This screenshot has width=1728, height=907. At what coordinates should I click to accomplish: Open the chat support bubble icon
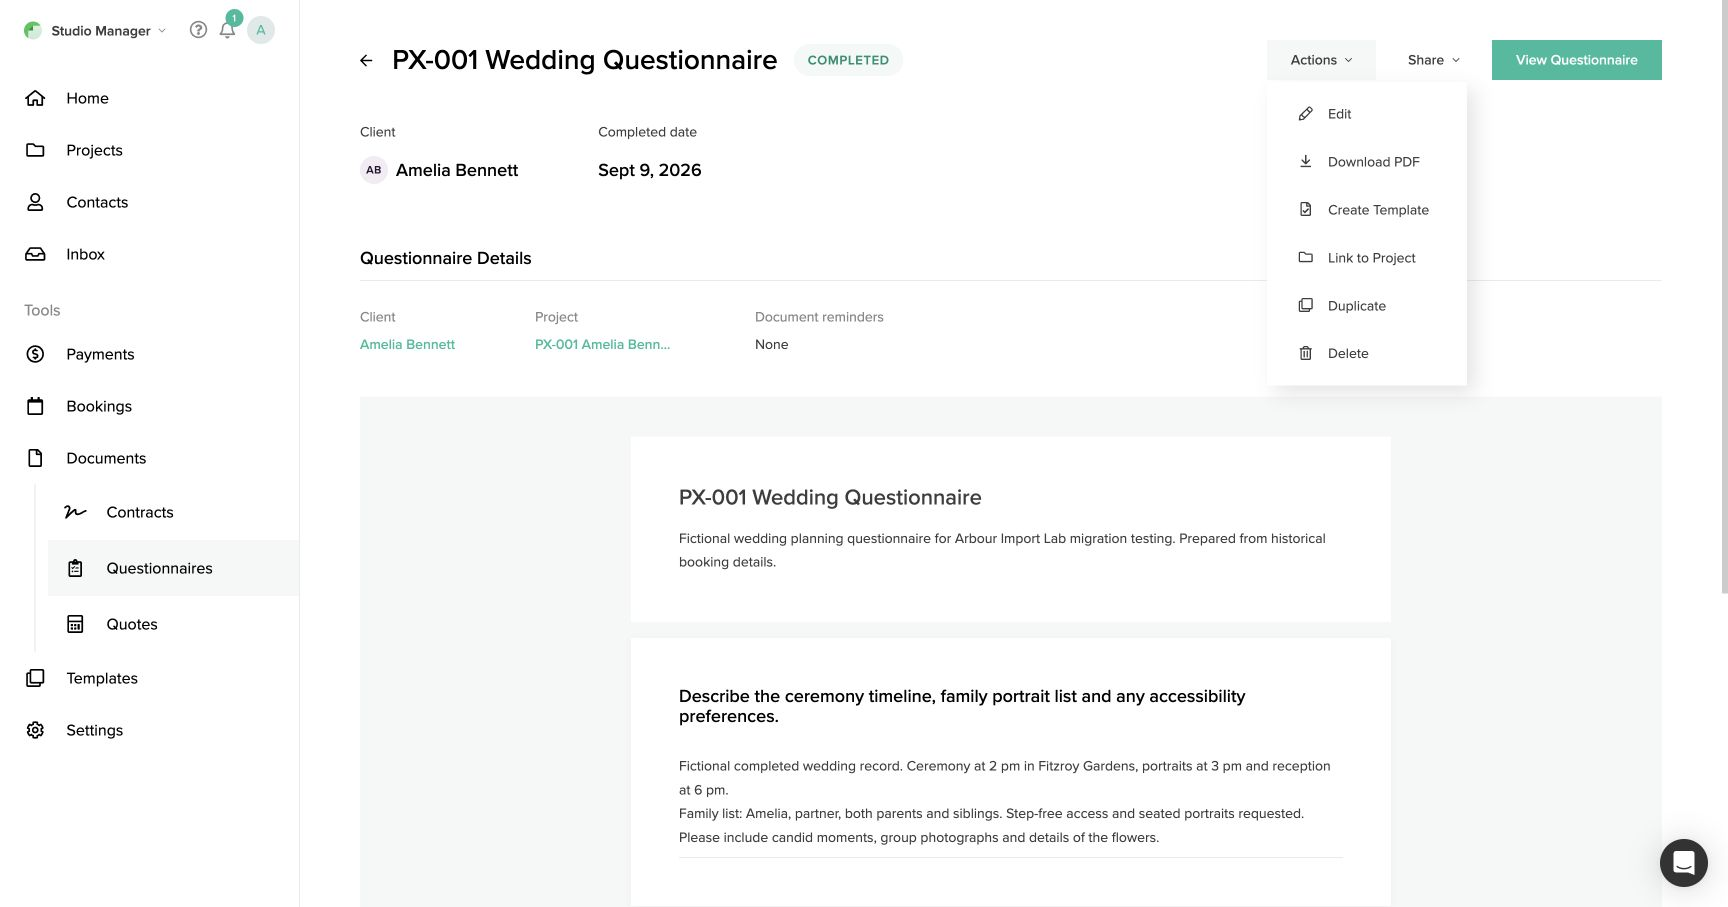coord(1684,862)
